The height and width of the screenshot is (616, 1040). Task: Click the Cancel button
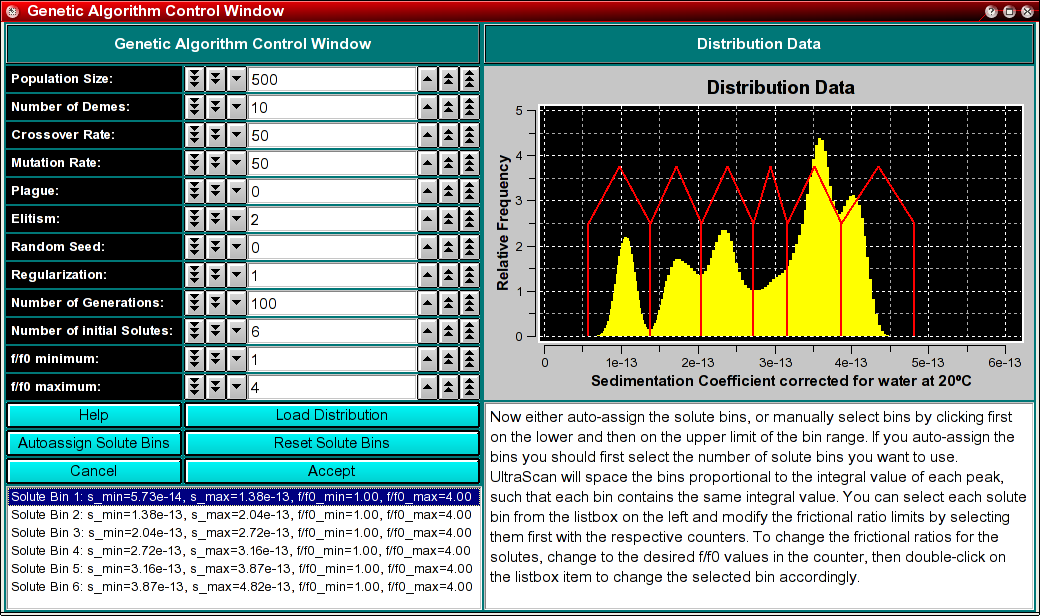[x=94, y=471]
